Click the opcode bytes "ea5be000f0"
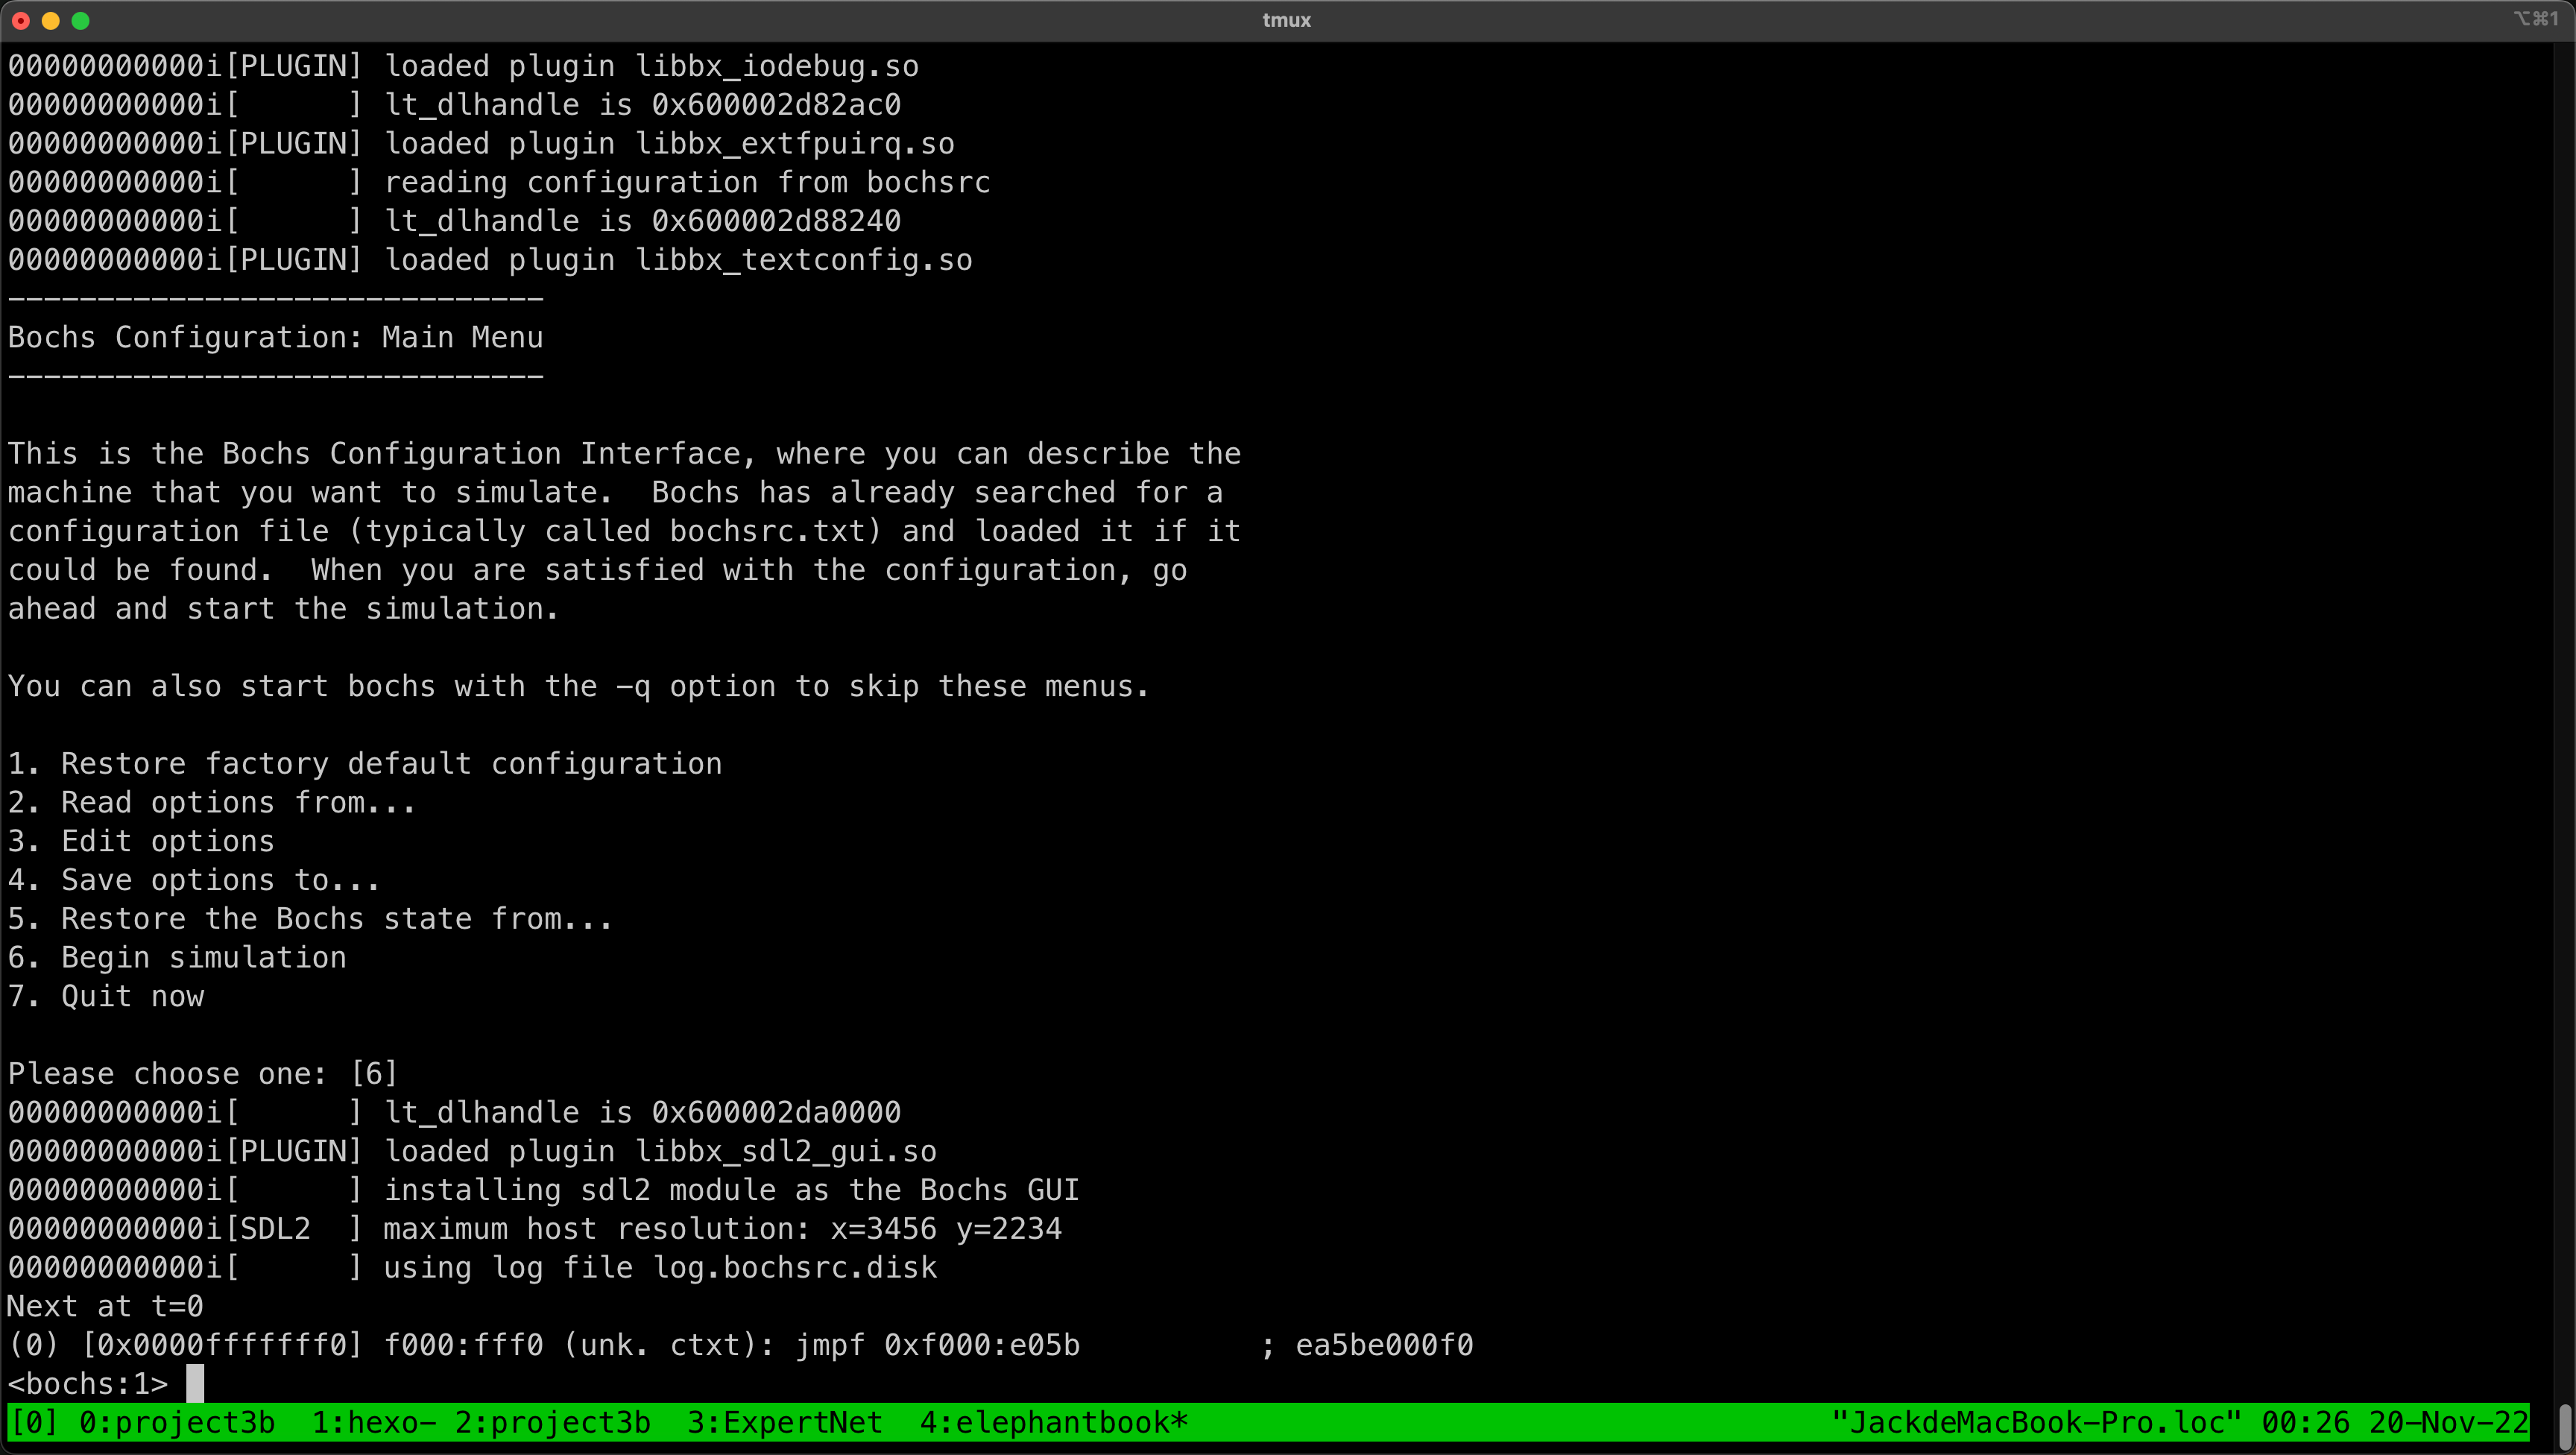The height and width of the screenshot is (1455, 2576). [1385, 1346]
